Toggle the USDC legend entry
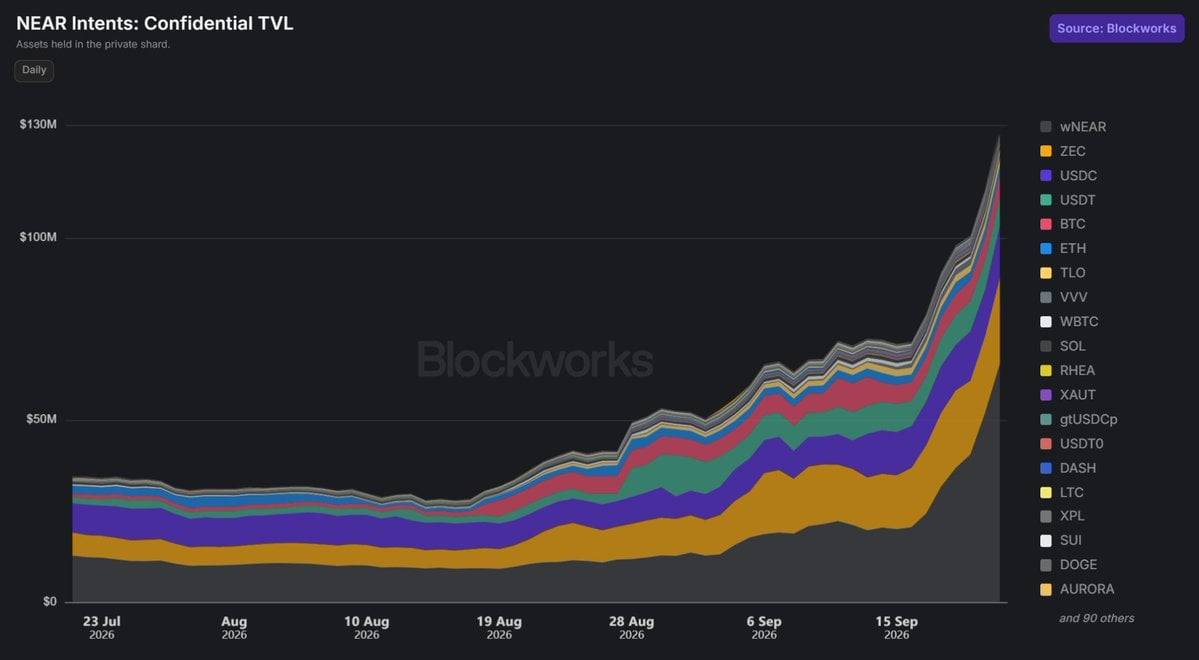The height and width of the screenshot is (660, 1199). (x=1068, y=176)
